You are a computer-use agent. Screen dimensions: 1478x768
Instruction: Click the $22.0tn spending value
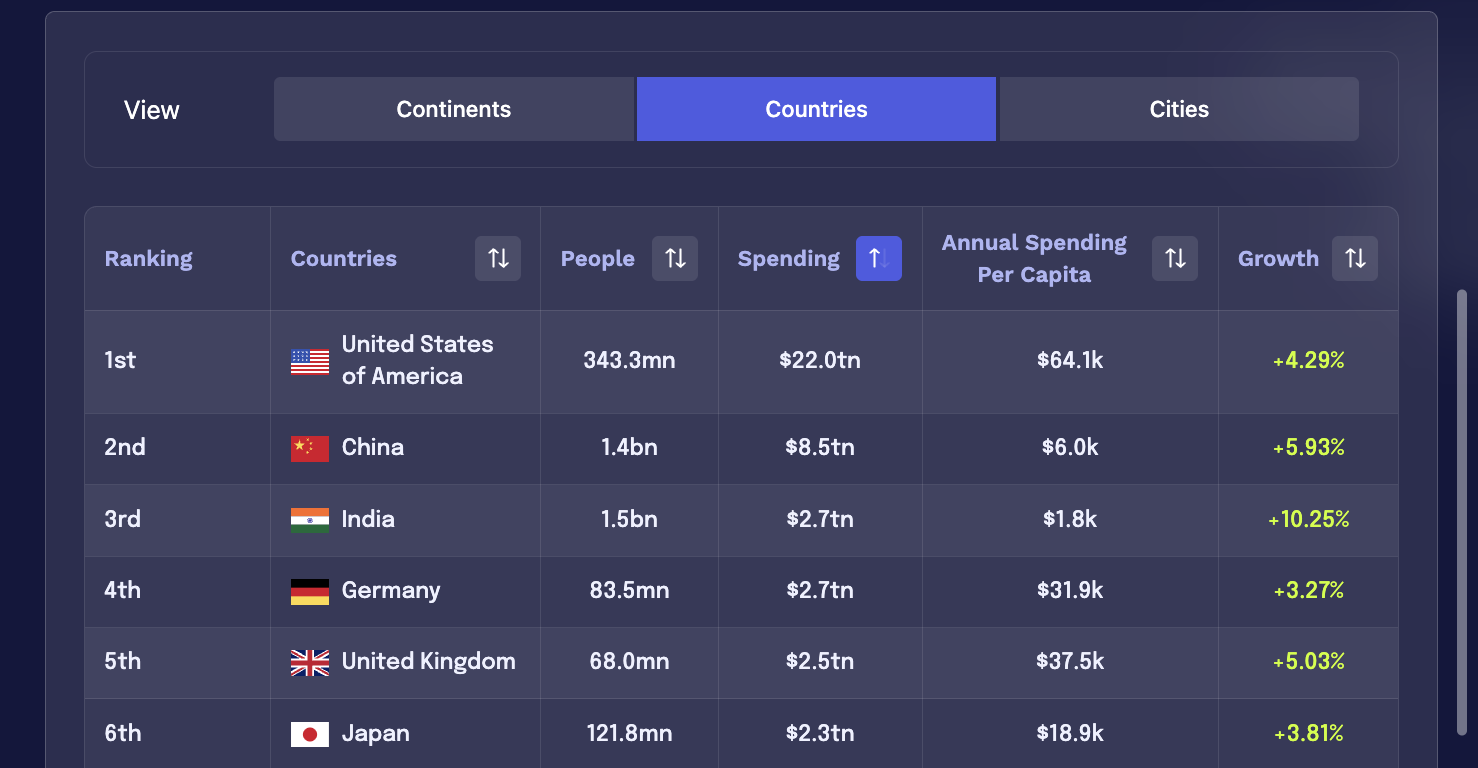(x=820, y=360)
